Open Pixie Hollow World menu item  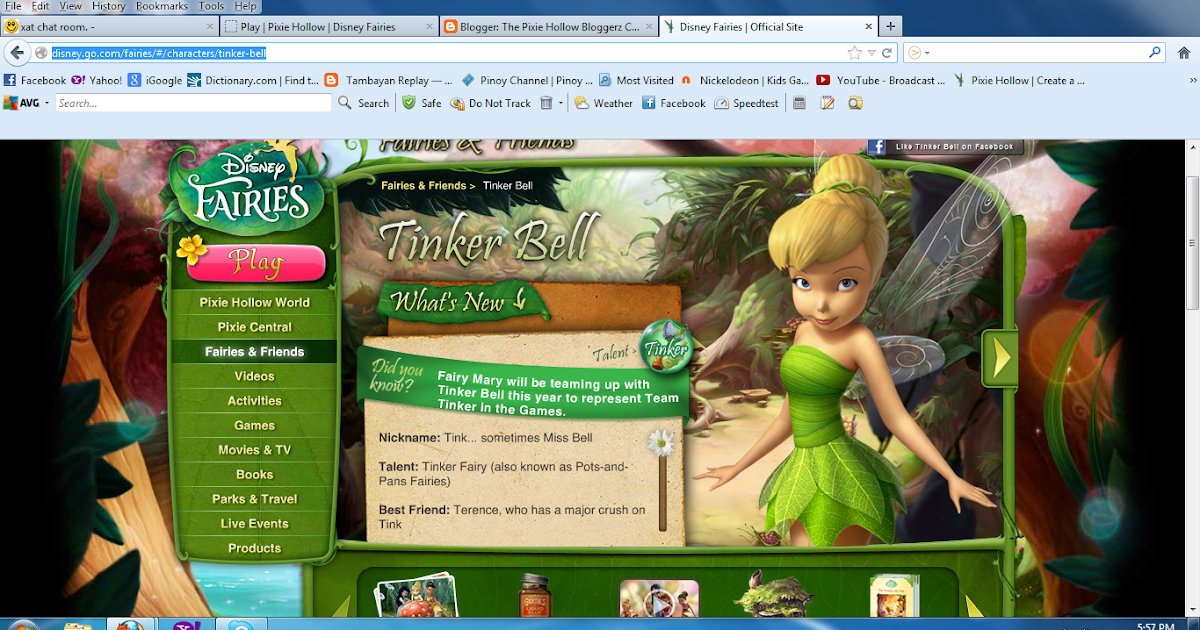254,302
